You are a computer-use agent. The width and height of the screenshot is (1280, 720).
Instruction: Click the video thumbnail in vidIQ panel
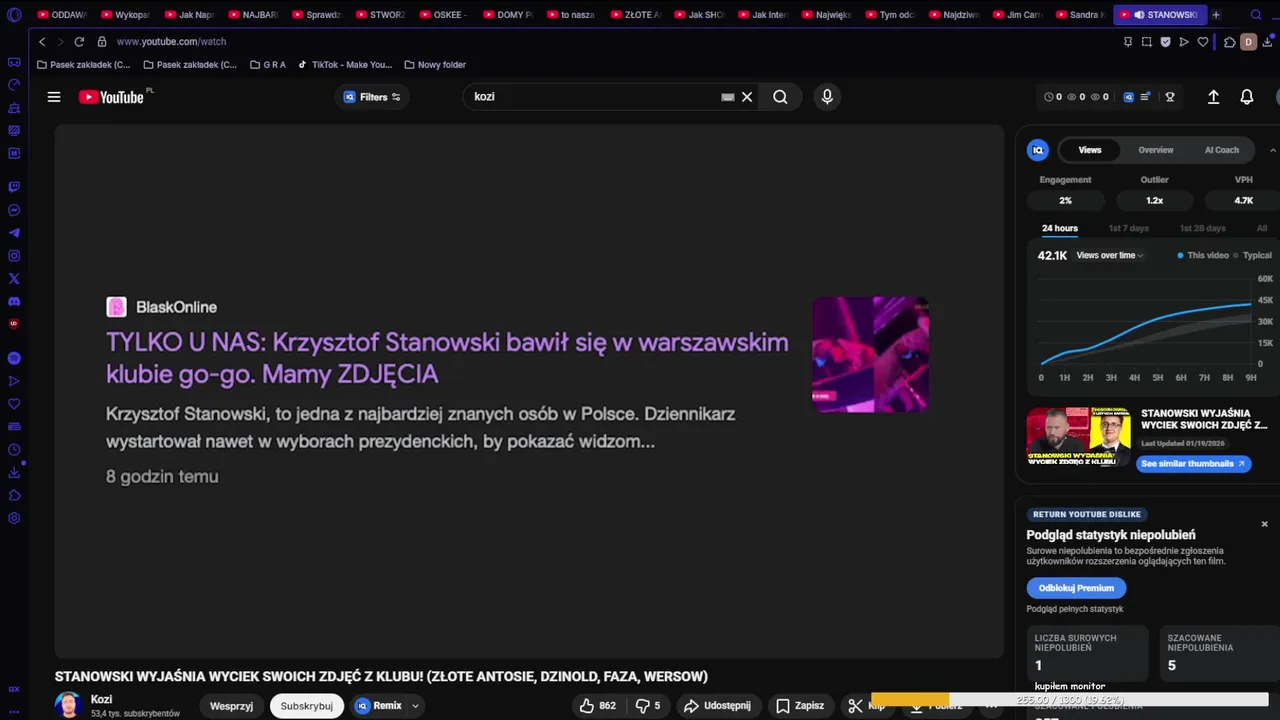pos(1079,436)
